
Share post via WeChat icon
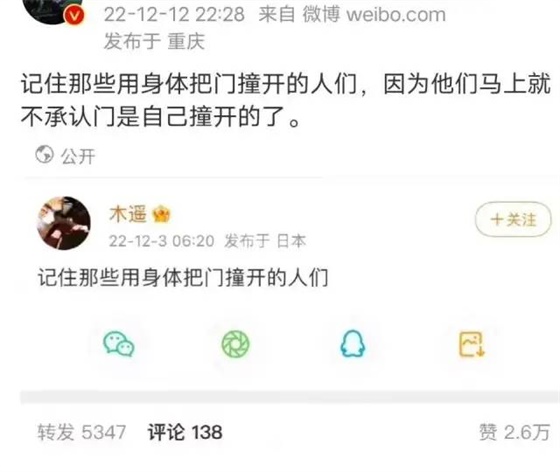click(119, 344)
